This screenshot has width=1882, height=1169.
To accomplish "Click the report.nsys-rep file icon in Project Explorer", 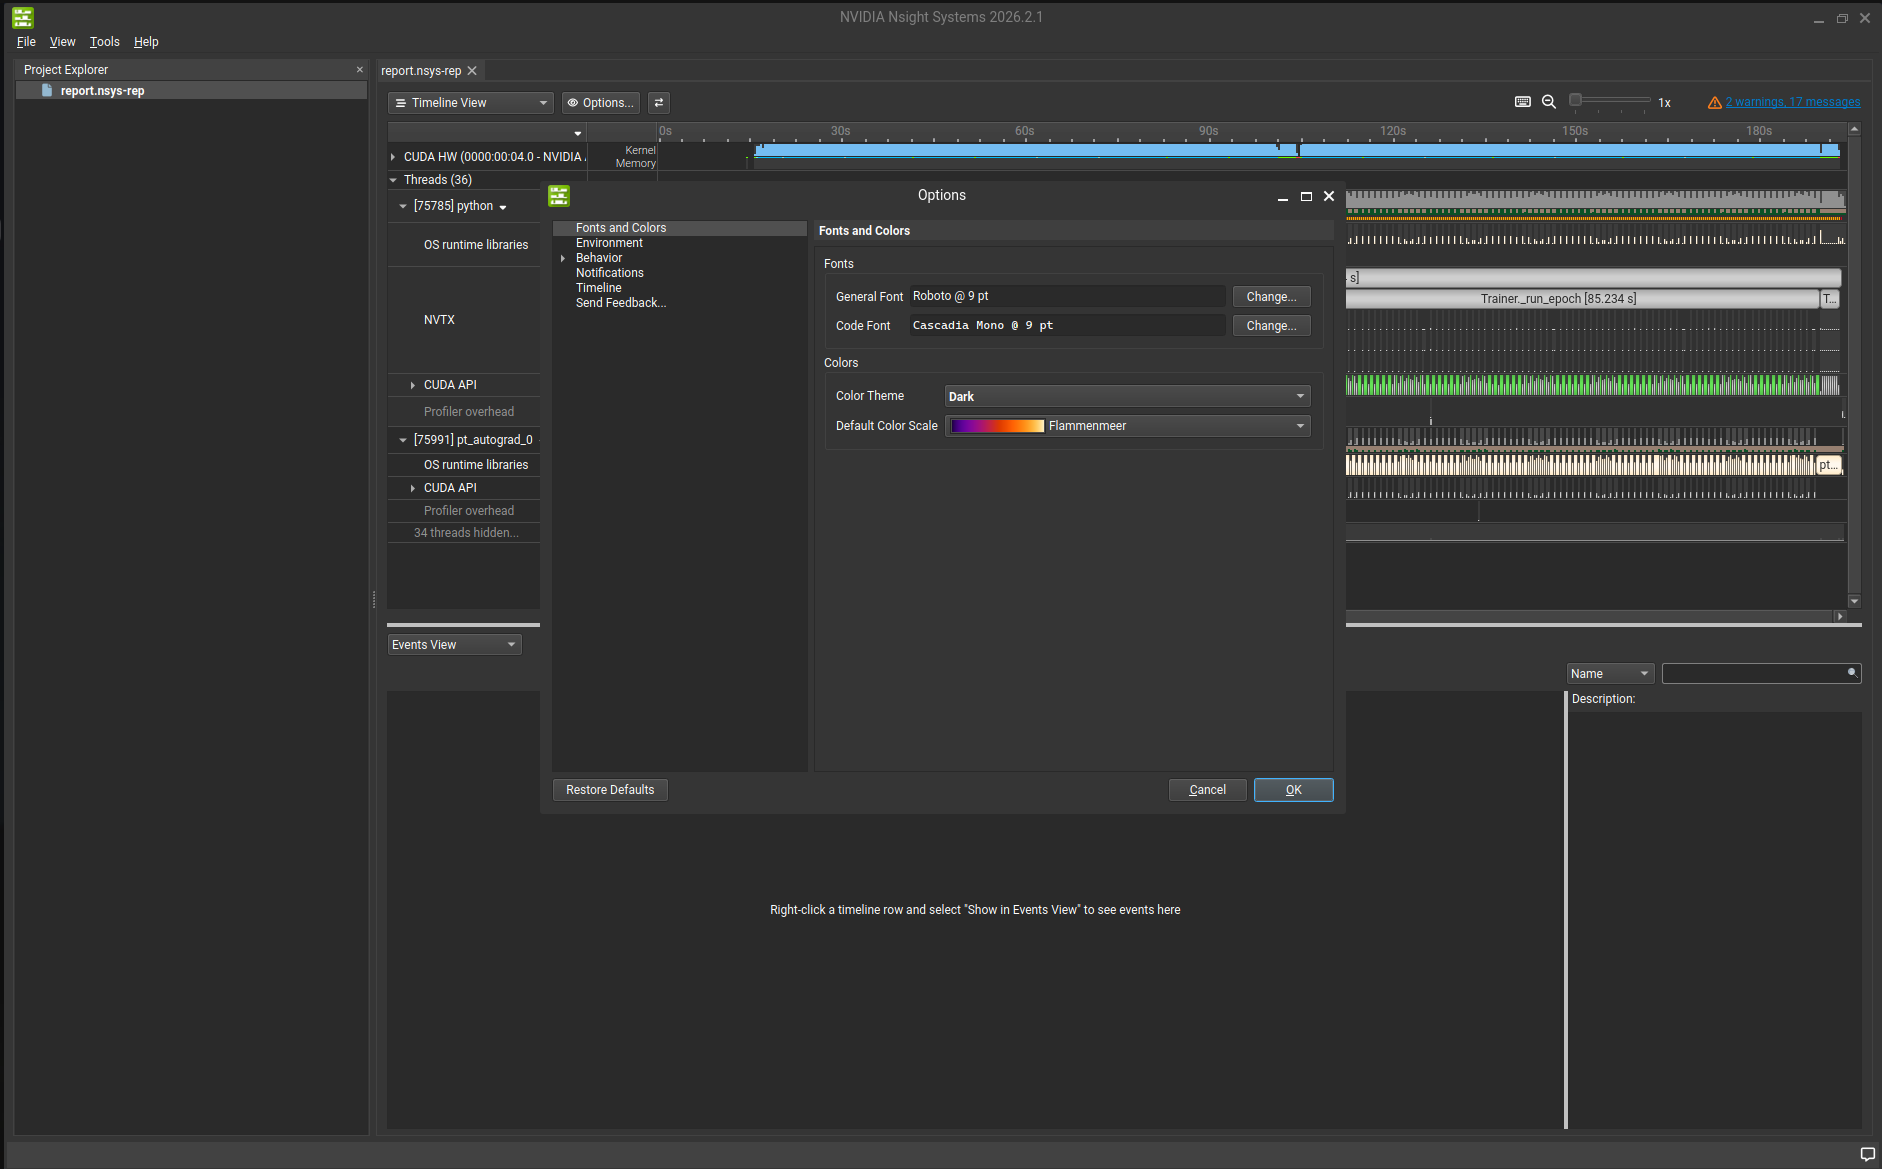I will pyautogui.click(x=46, y=90).
